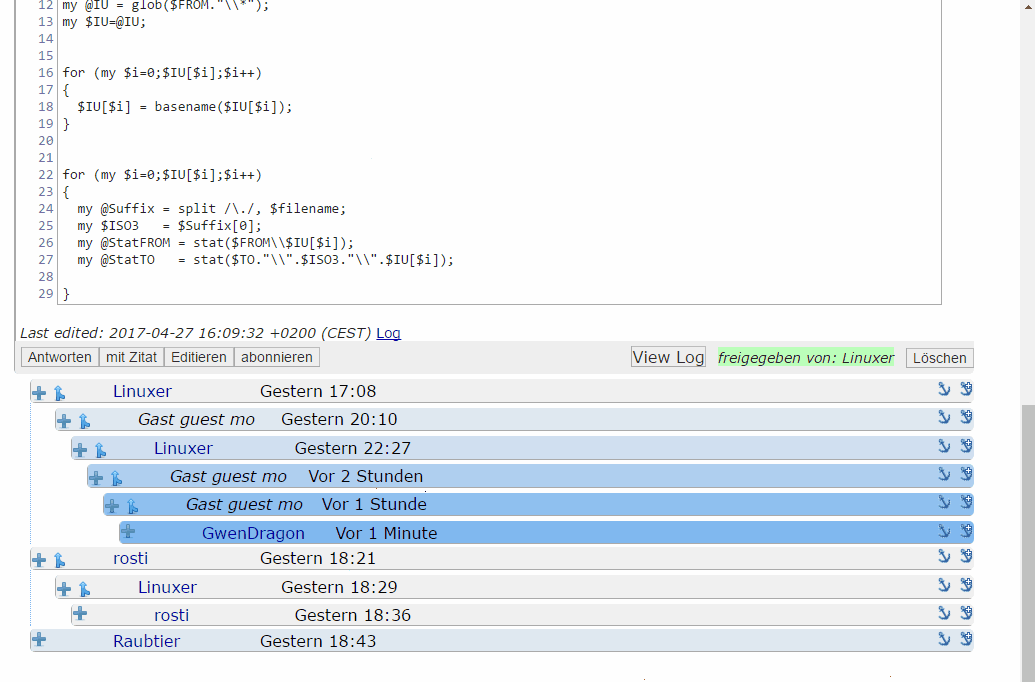Click anchor-plus icon on Raubtier row
This screenshot has height=682, width=1035.
[966, 638]
